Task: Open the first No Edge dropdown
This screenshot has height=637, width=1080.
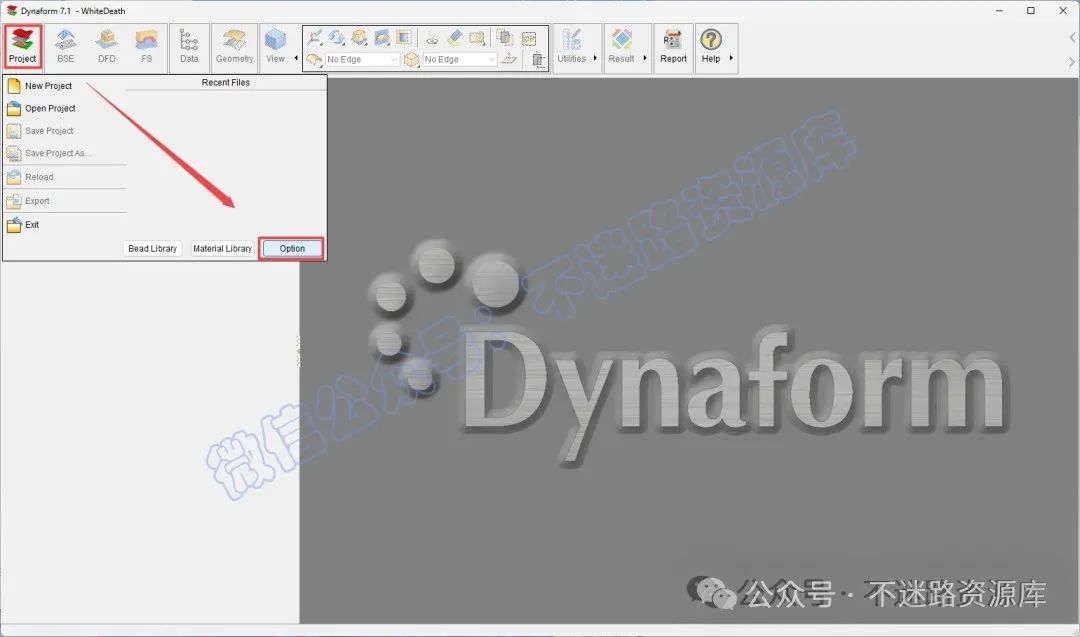Action: coord(362,60)
